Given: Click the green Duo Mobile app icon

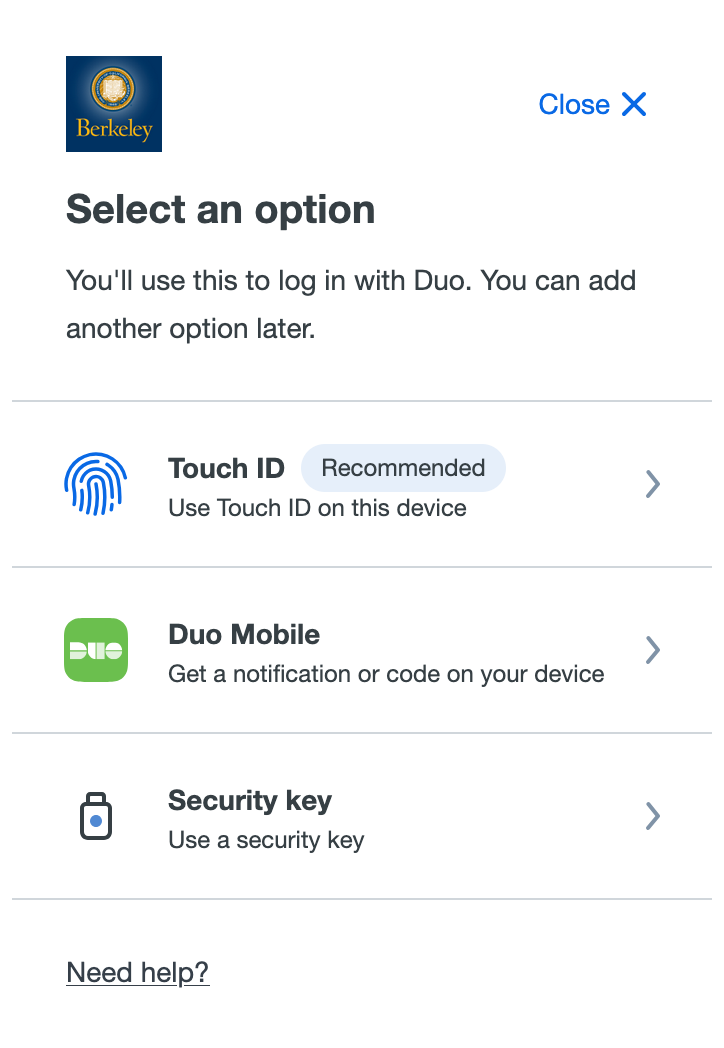Looking at the screenshot, I should coord(96,650).
